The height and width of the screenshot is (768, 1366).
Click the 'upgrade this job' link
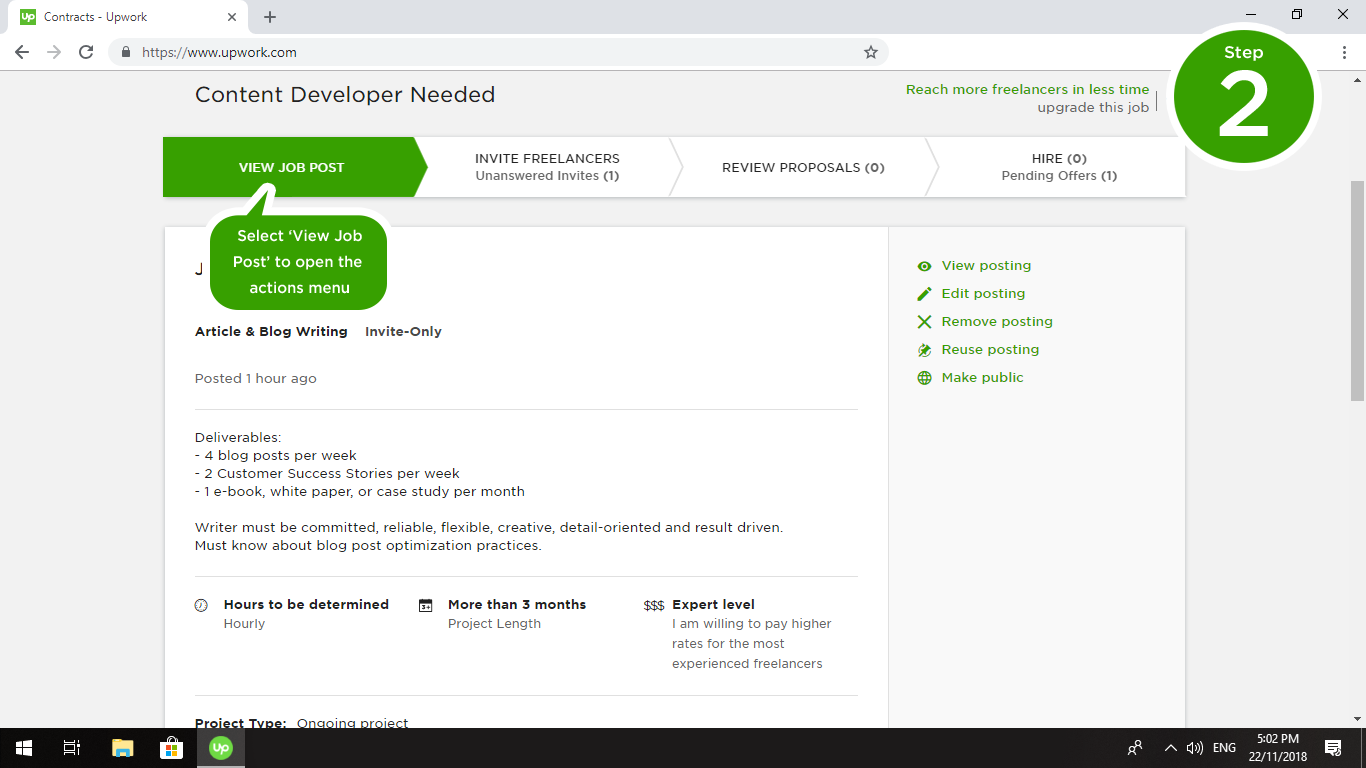click(1092, 108)
